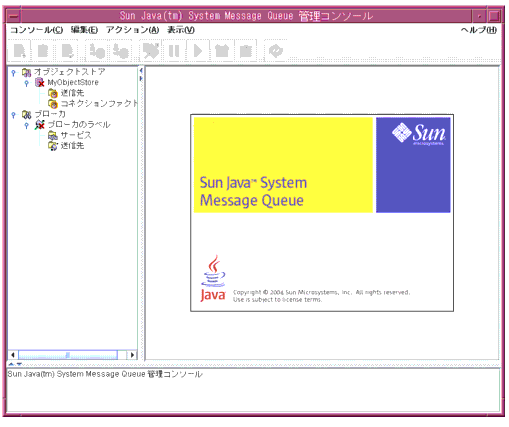Collapse the オブジェクトストア tree node handle

pos(13,72)
